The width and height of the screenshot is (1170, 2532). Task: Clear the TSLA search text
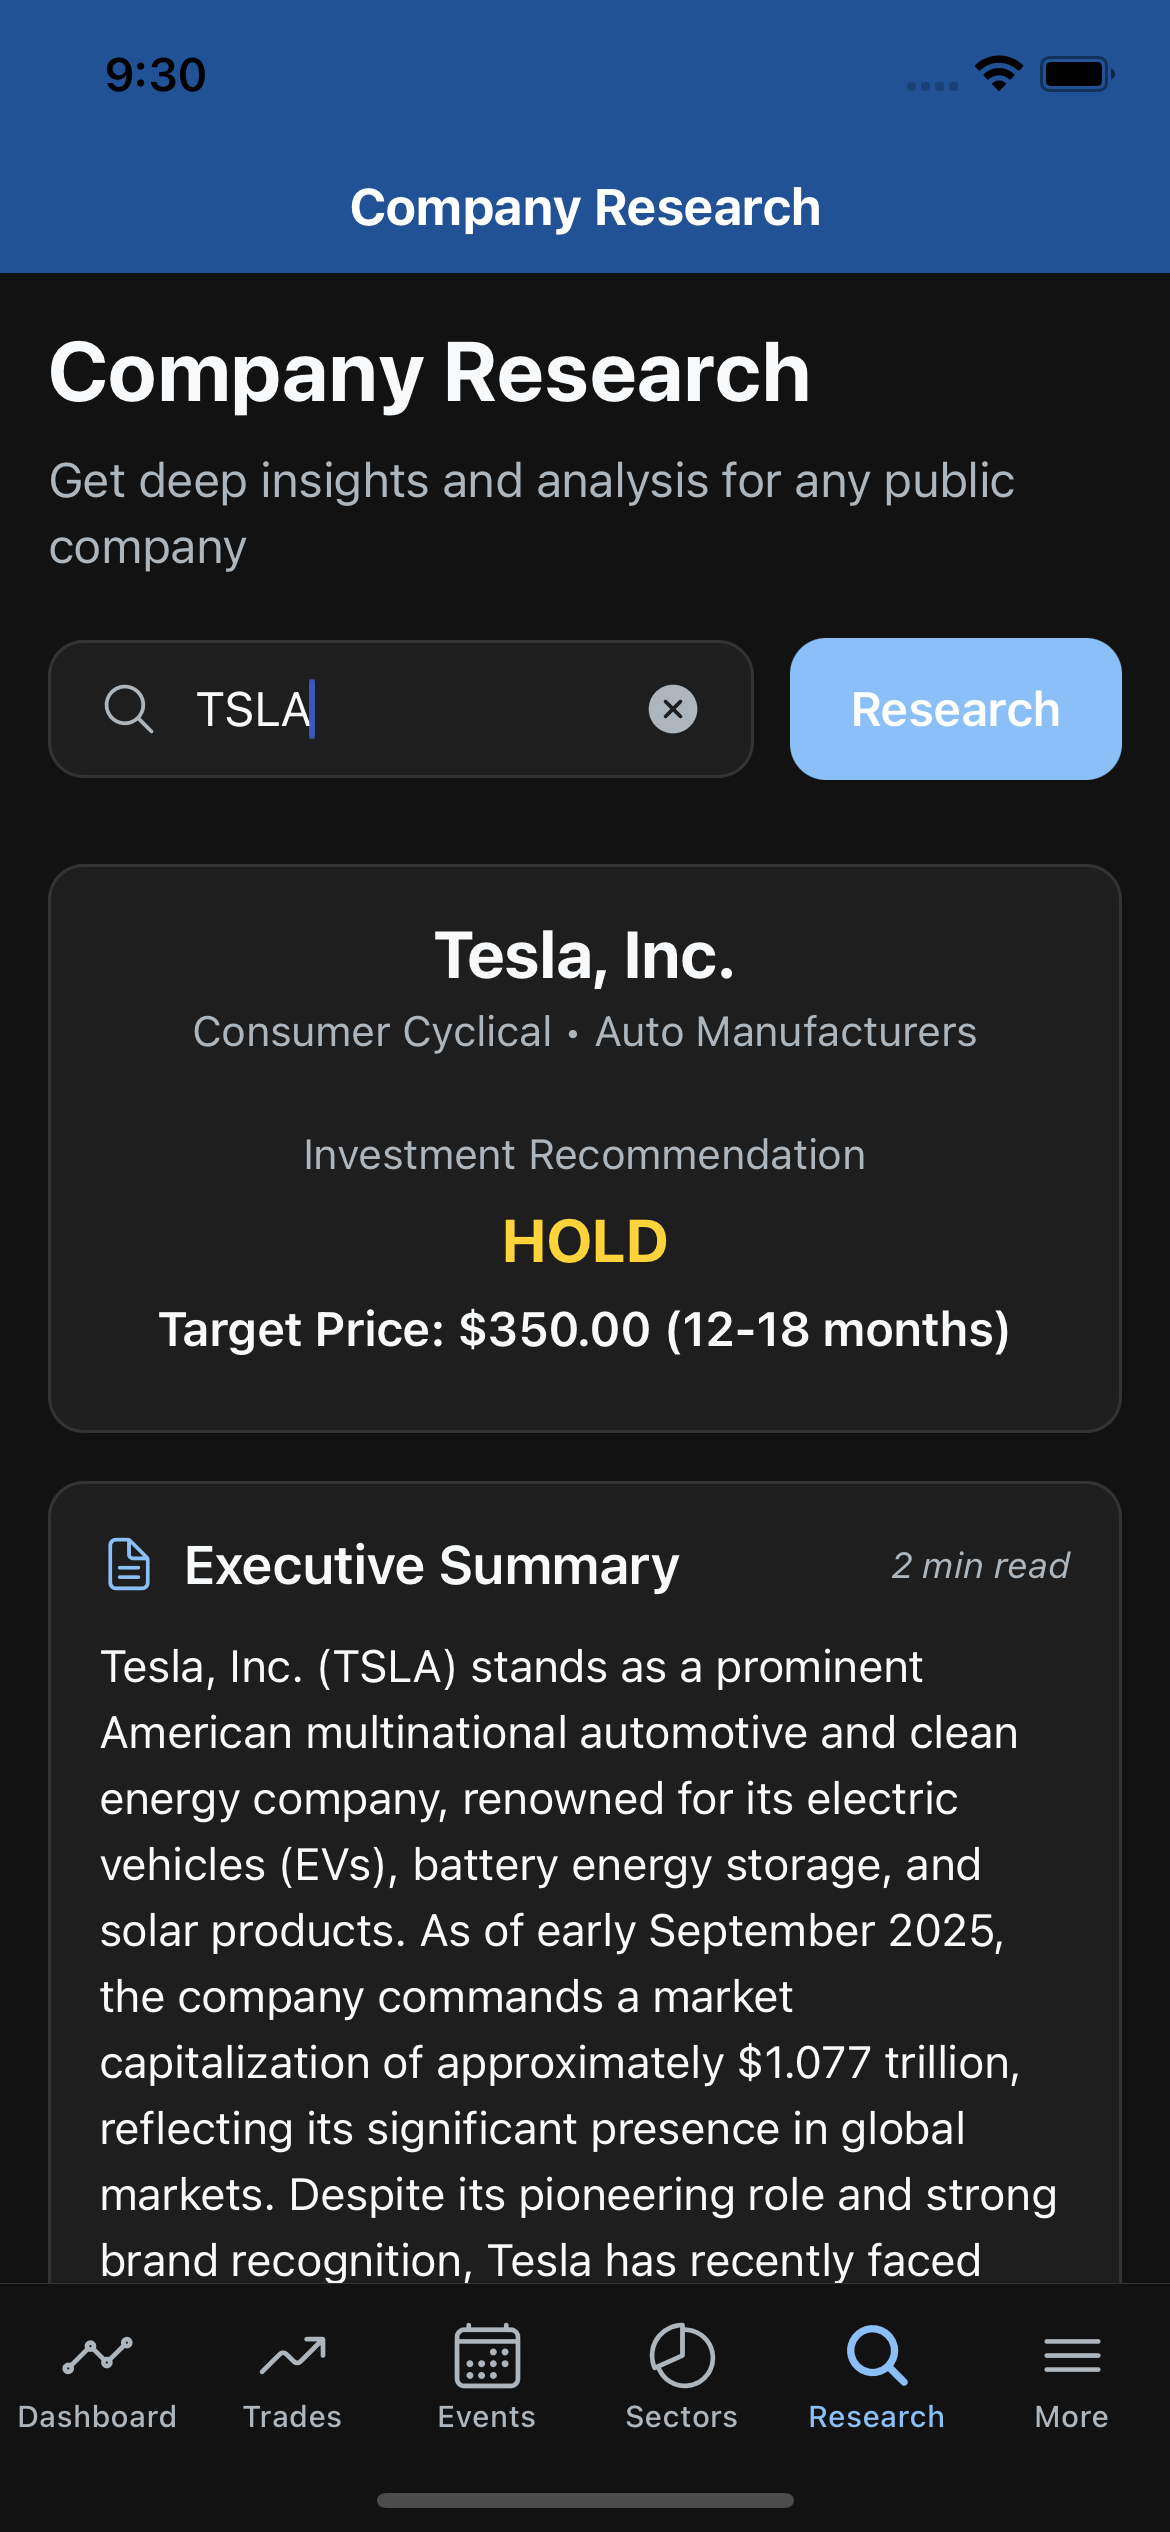673,709
